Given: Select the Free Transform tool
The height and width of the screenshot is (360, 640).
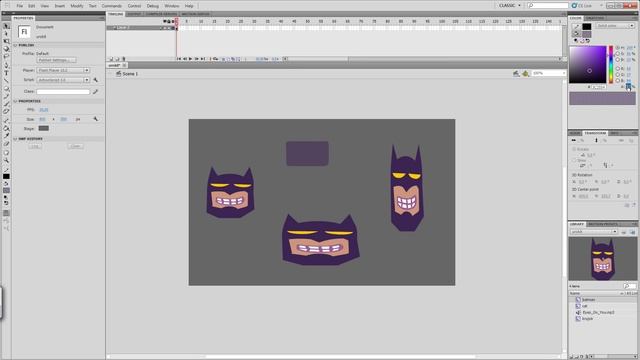Looking at the screenshot, I should pos(6,42).
